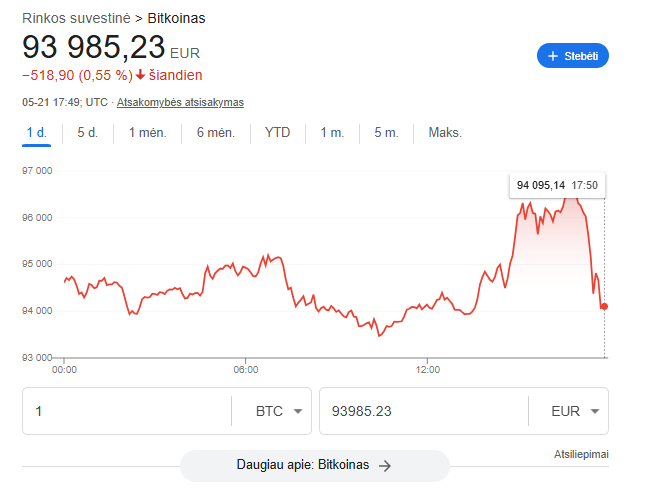Select the 1 m. yearly range tab
The image size is (651, 489).
coord(332,133)
